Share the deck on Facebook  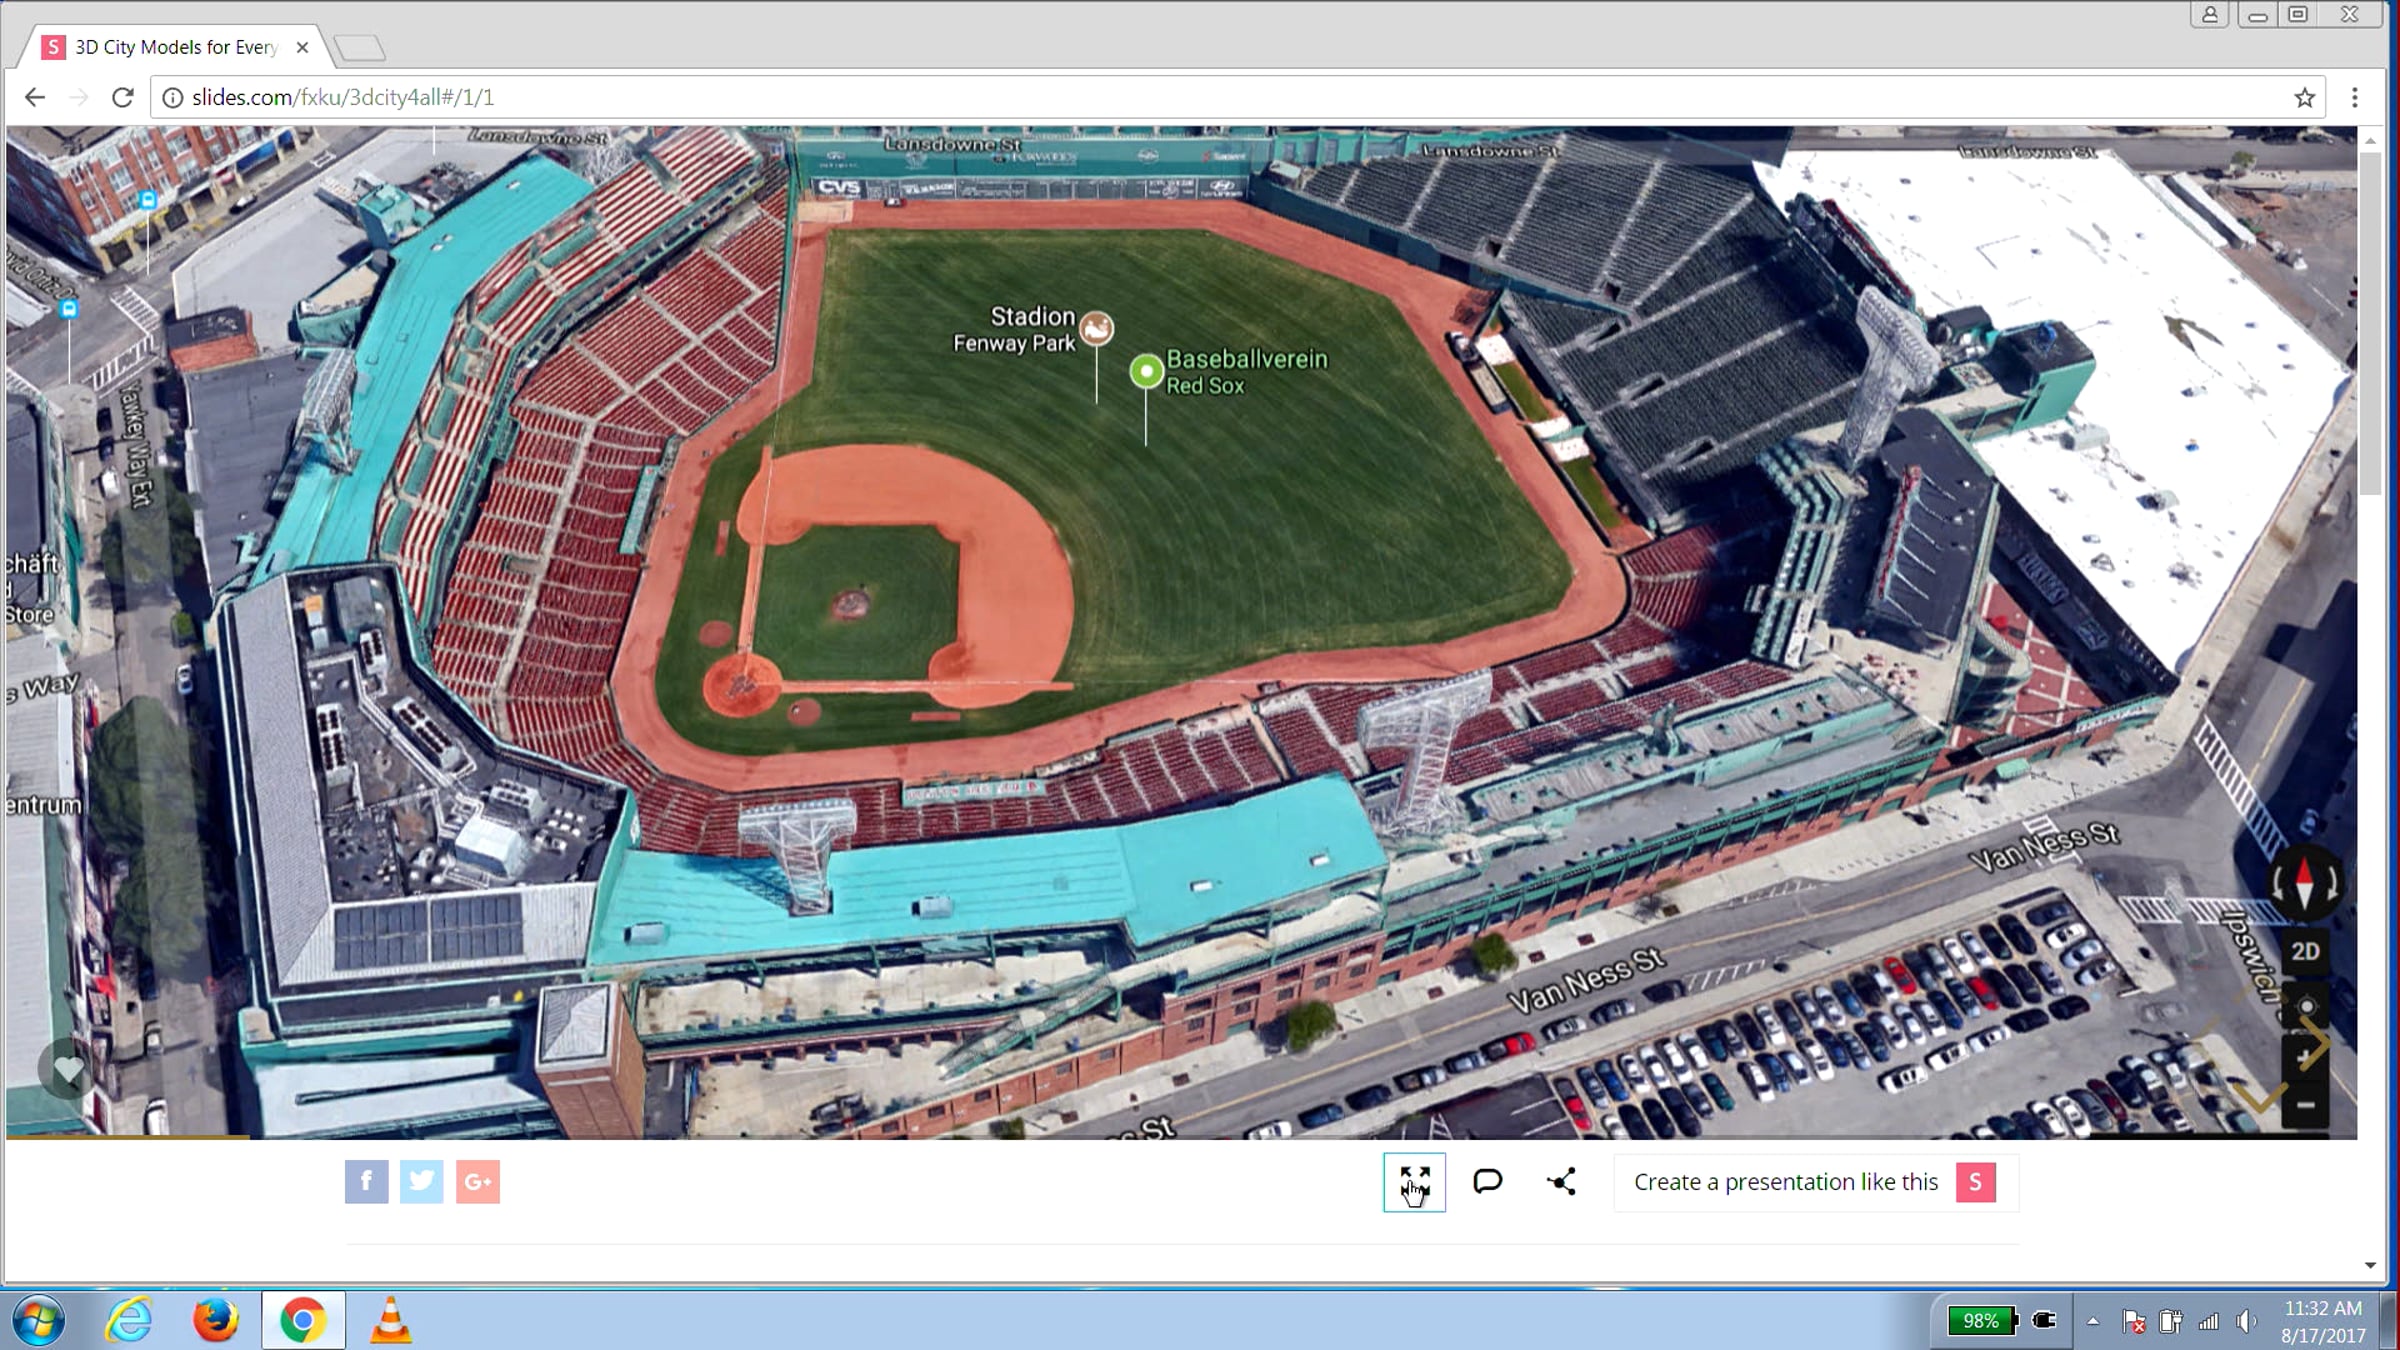click(366, 1182)
